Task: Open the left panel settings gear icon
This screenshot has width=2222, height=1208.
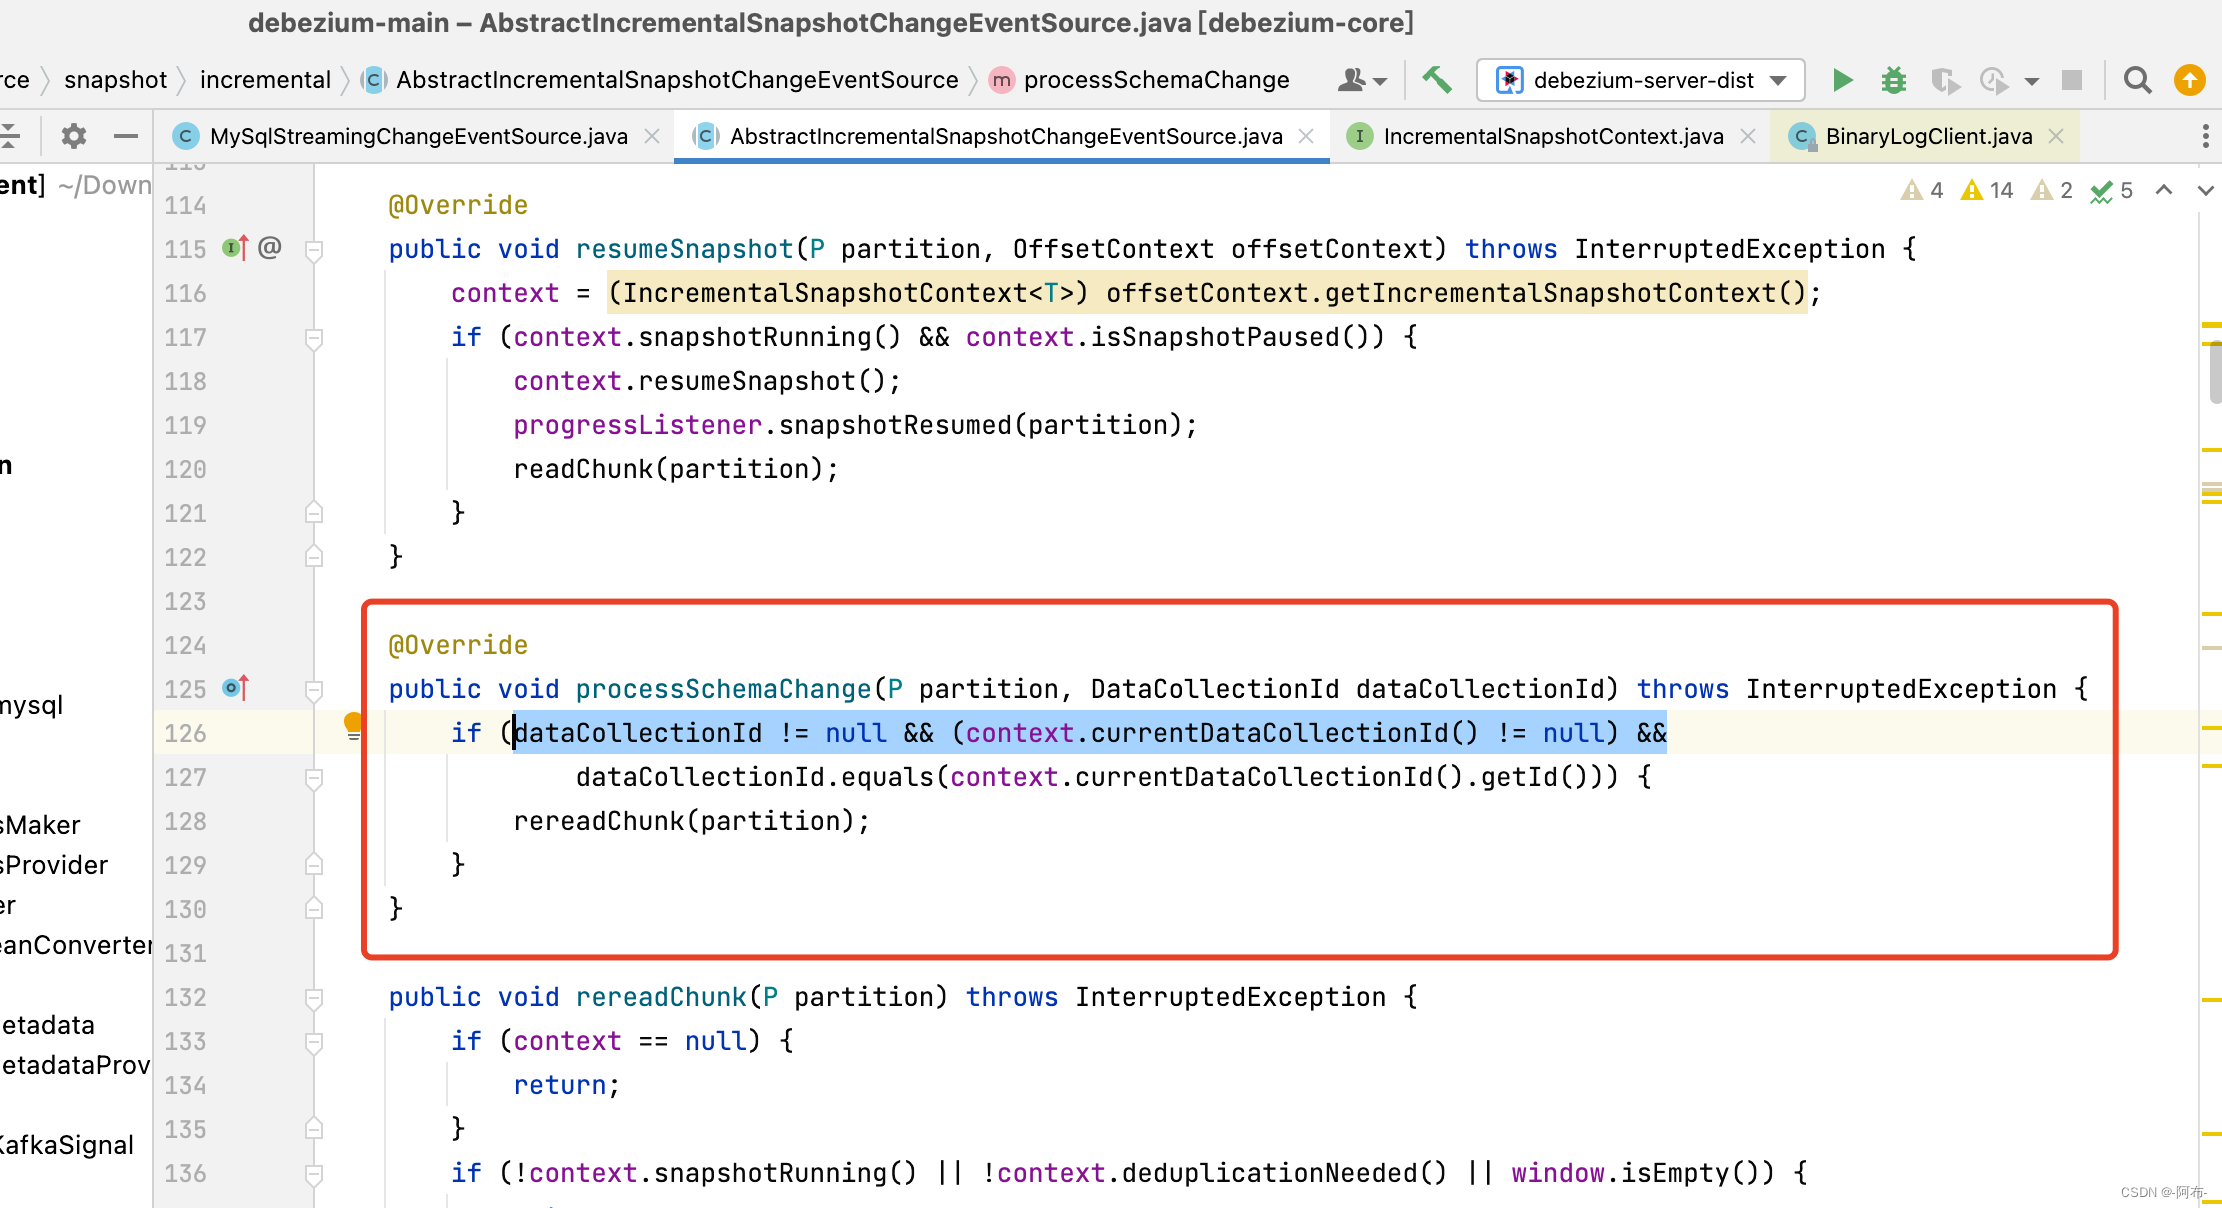Action: (72, 135)
